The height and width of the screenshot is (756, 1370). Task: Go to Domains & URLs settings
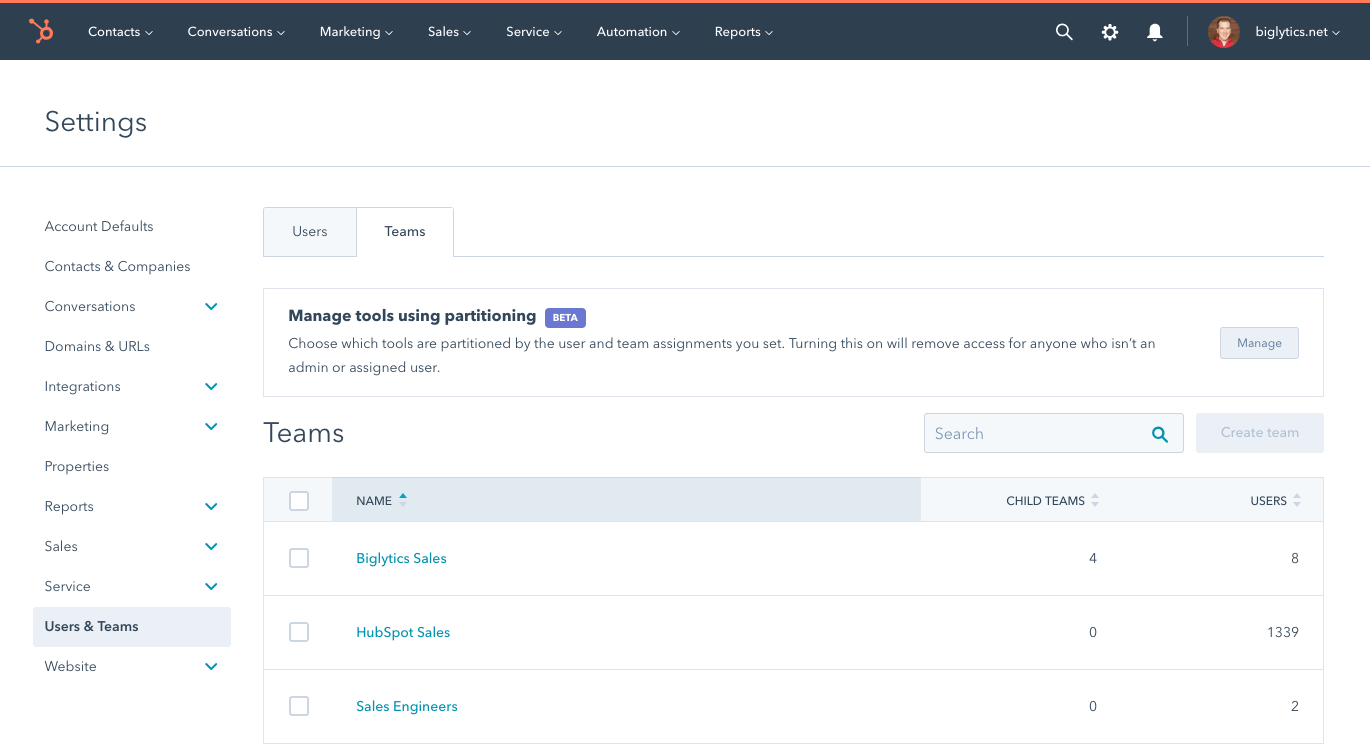(x=97, y=346)
